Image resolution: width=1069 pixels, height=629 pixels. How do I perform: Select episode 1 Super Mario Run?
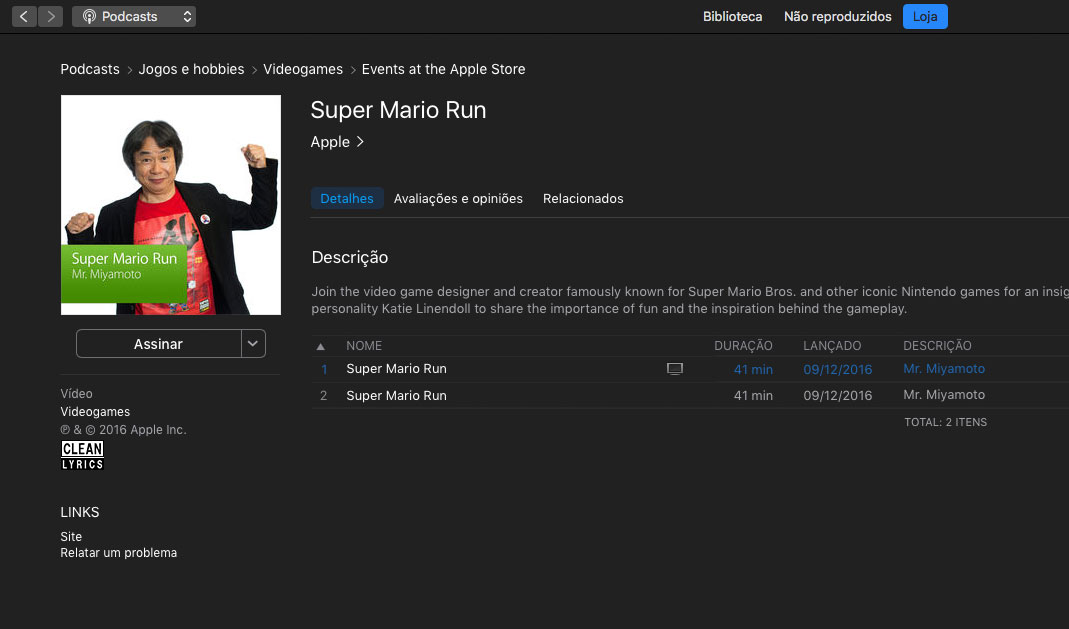tap(396, 369)
